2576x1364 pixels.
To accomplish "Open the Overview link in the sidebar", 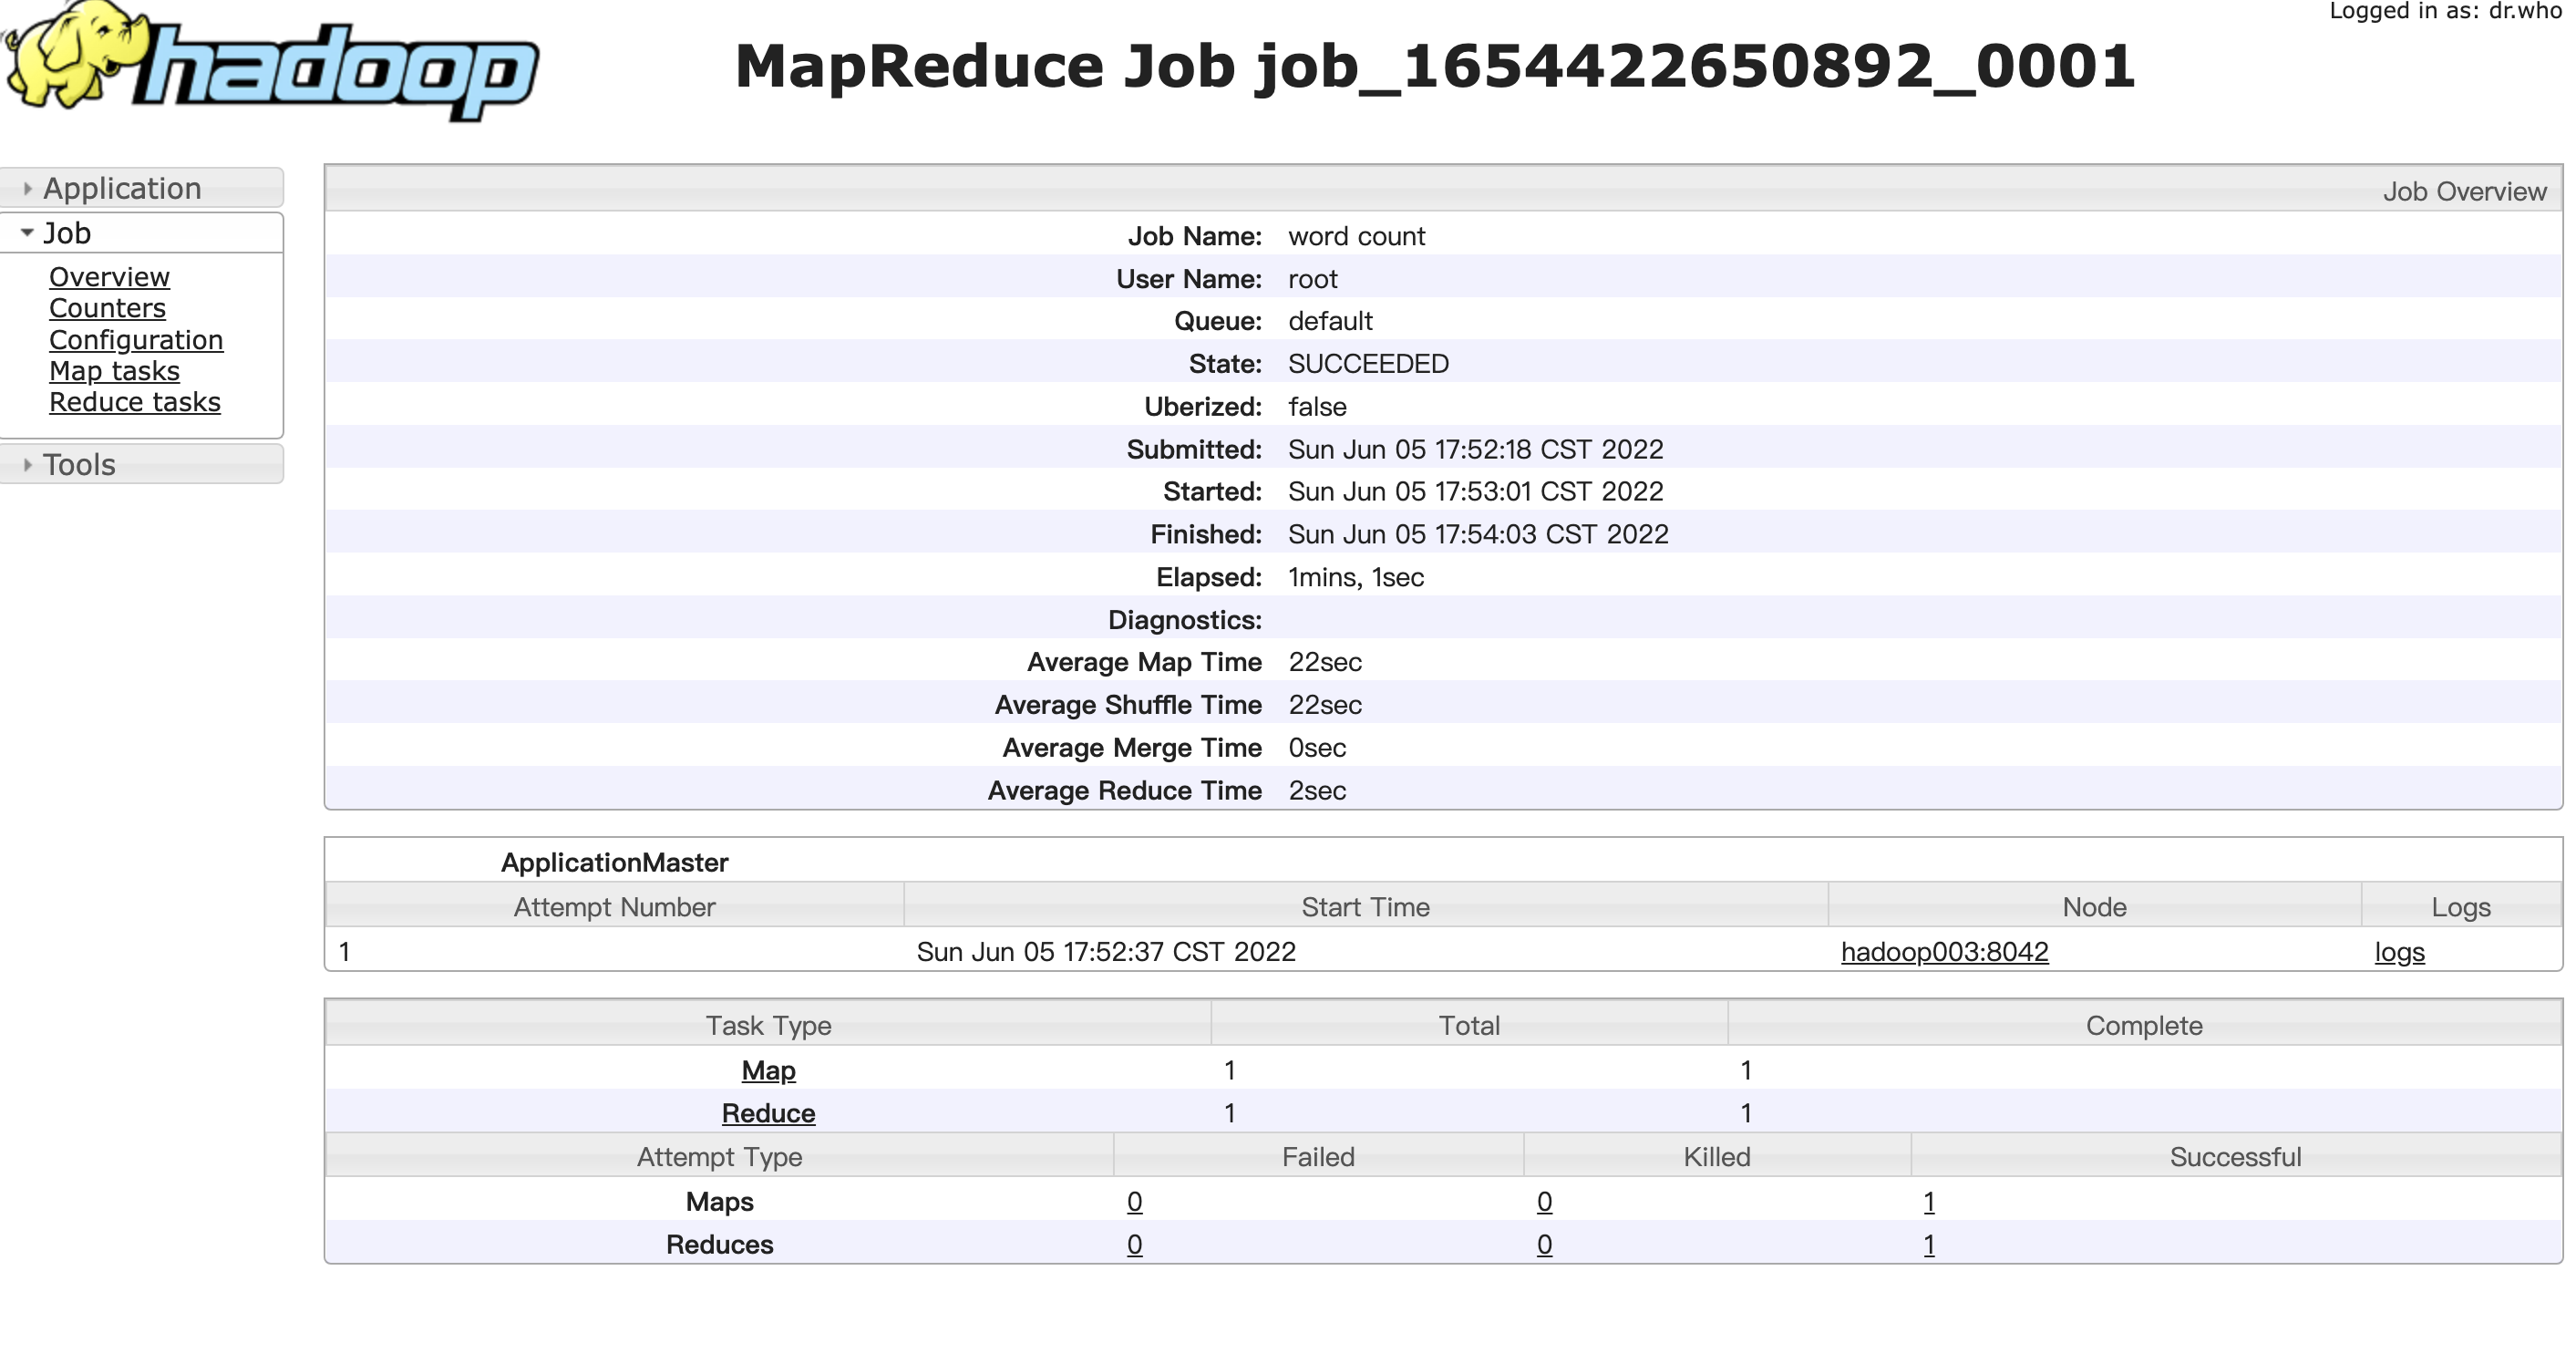I will (109, 277).
